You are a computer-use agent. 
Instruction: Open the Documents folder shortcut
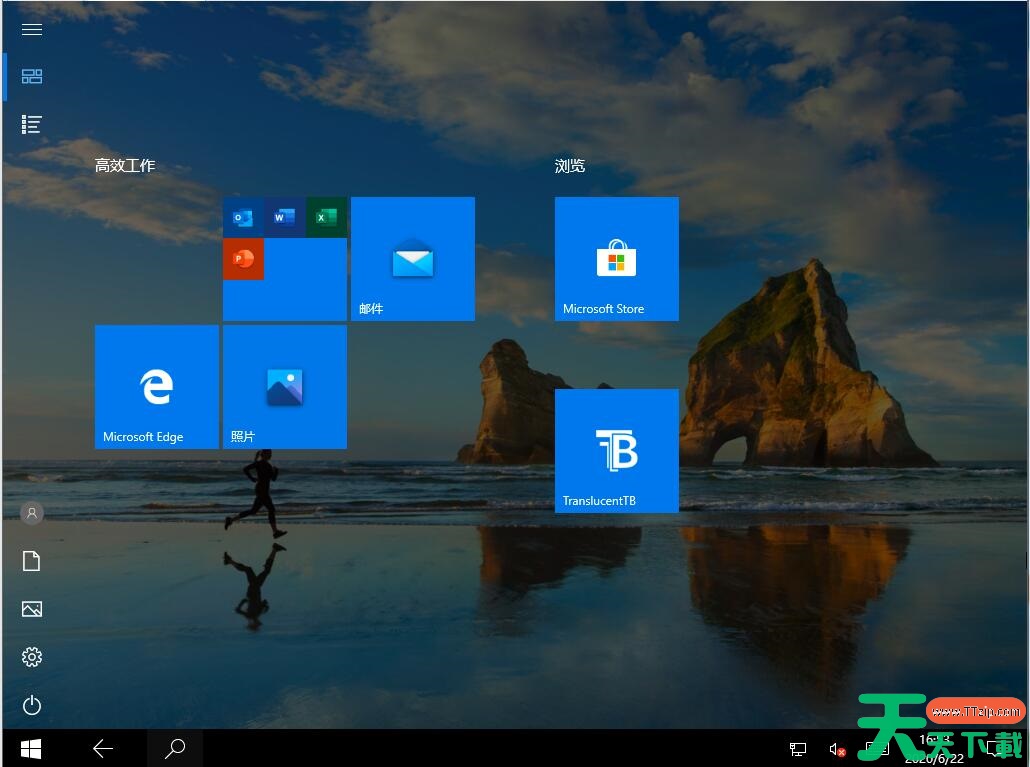32,561
